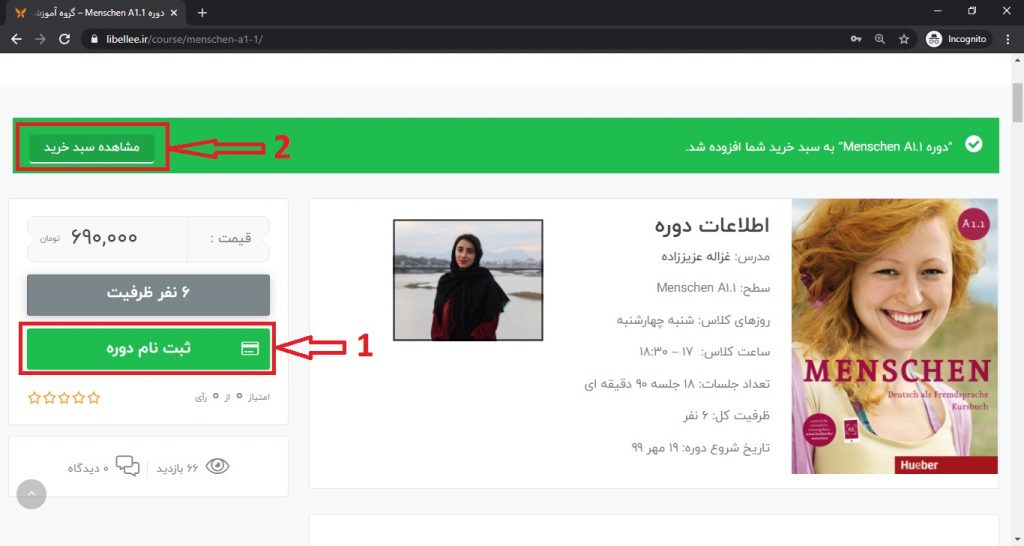Screen dimensions: 1024x546
Task: Click the comments speech bubble icon
Action: pos(127,466)
